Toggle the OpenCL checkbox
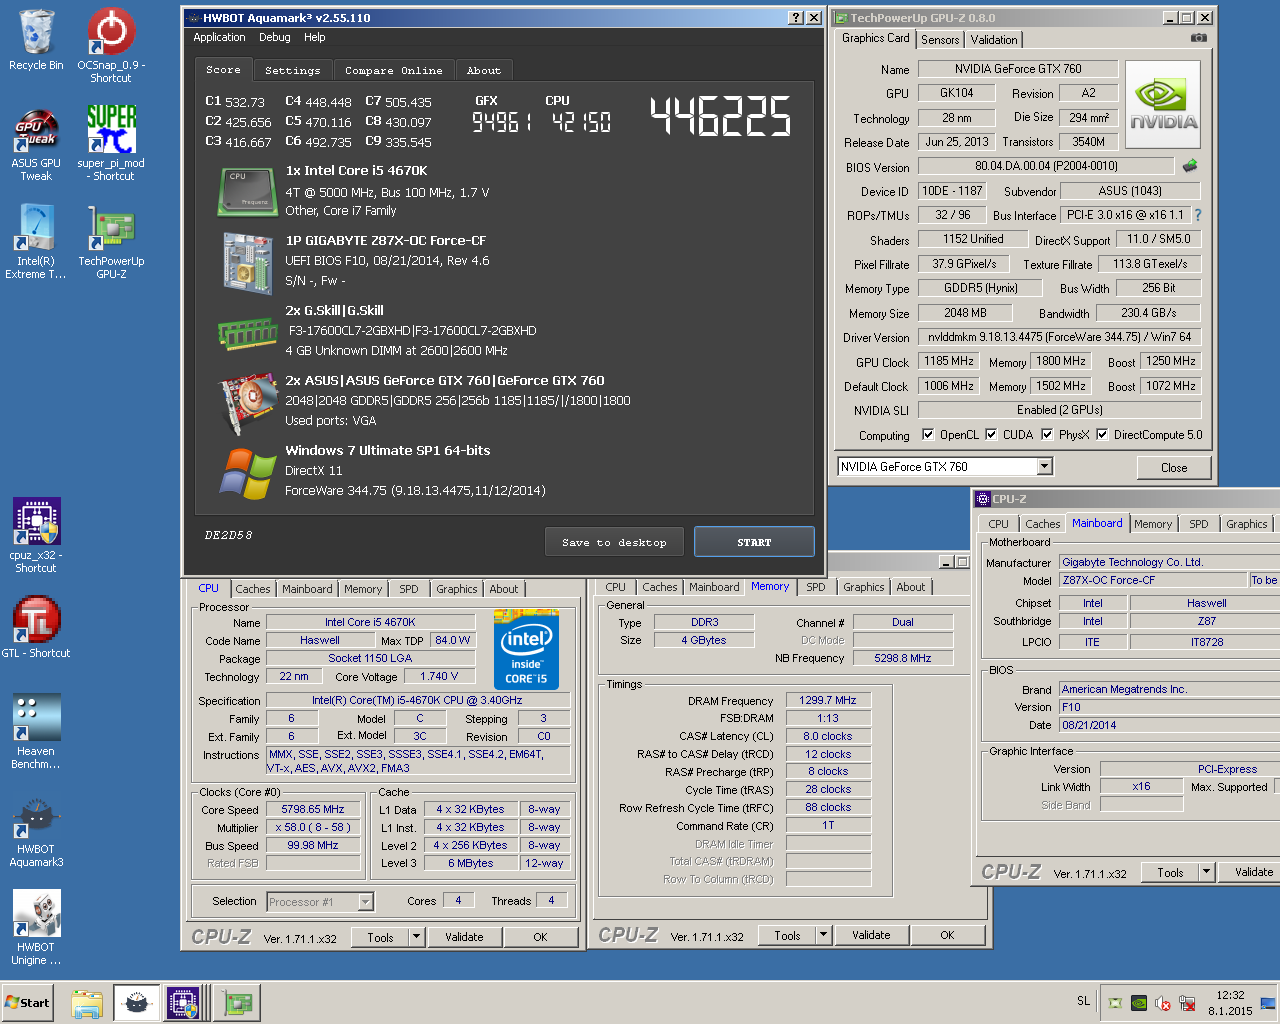The height and width of the screenshot is (1024, 1280). [928, 434]
